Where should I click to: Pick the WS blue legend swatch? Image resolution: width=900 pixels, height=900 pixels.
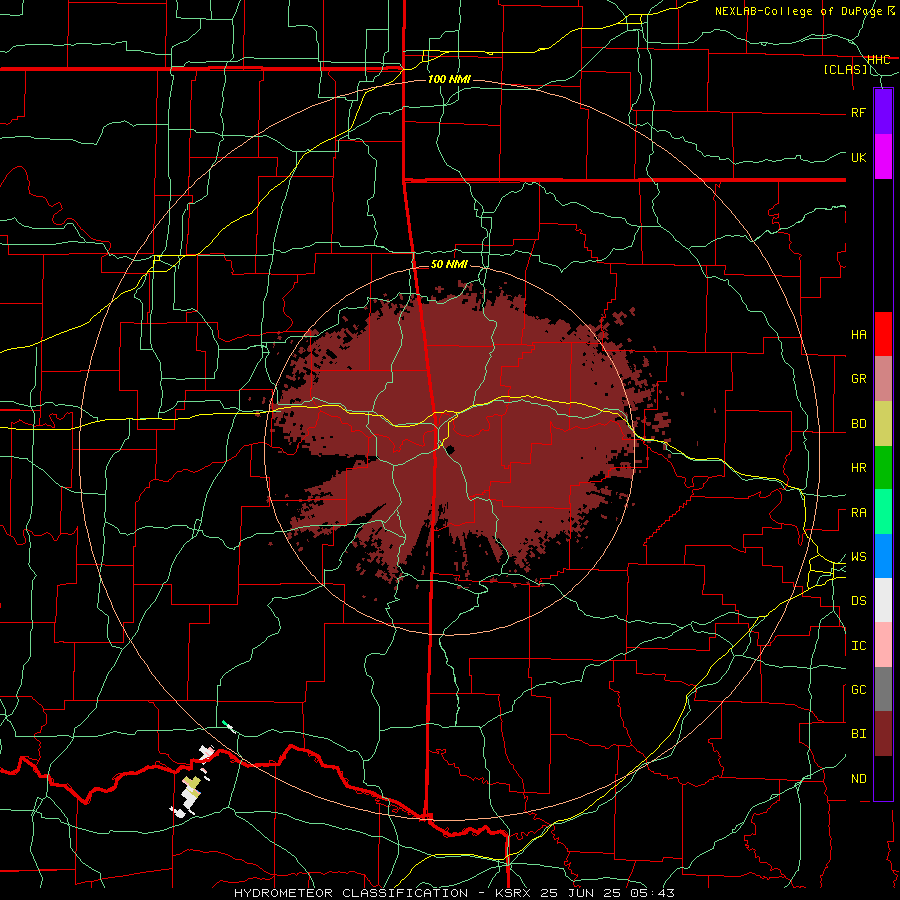point(882,556)
